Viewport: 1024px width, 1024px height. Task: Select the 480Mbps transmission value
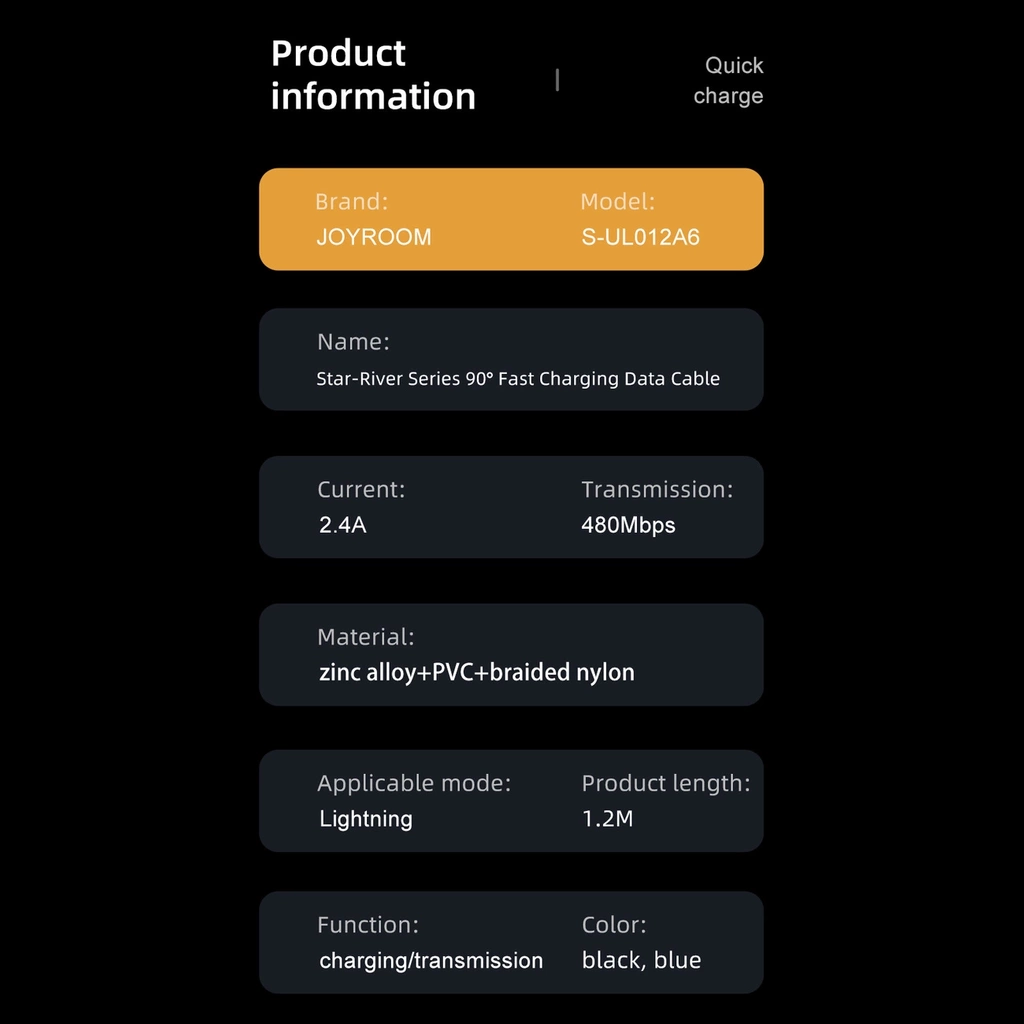[628, 525]
